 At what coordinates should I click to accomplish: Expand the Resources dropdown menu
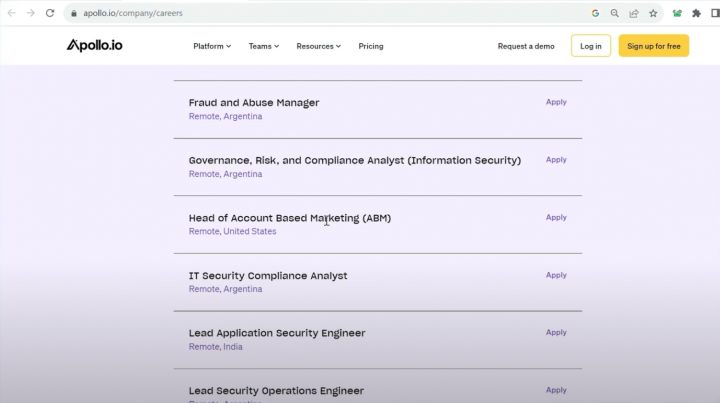pyautogui.click(x=318, y=46)
